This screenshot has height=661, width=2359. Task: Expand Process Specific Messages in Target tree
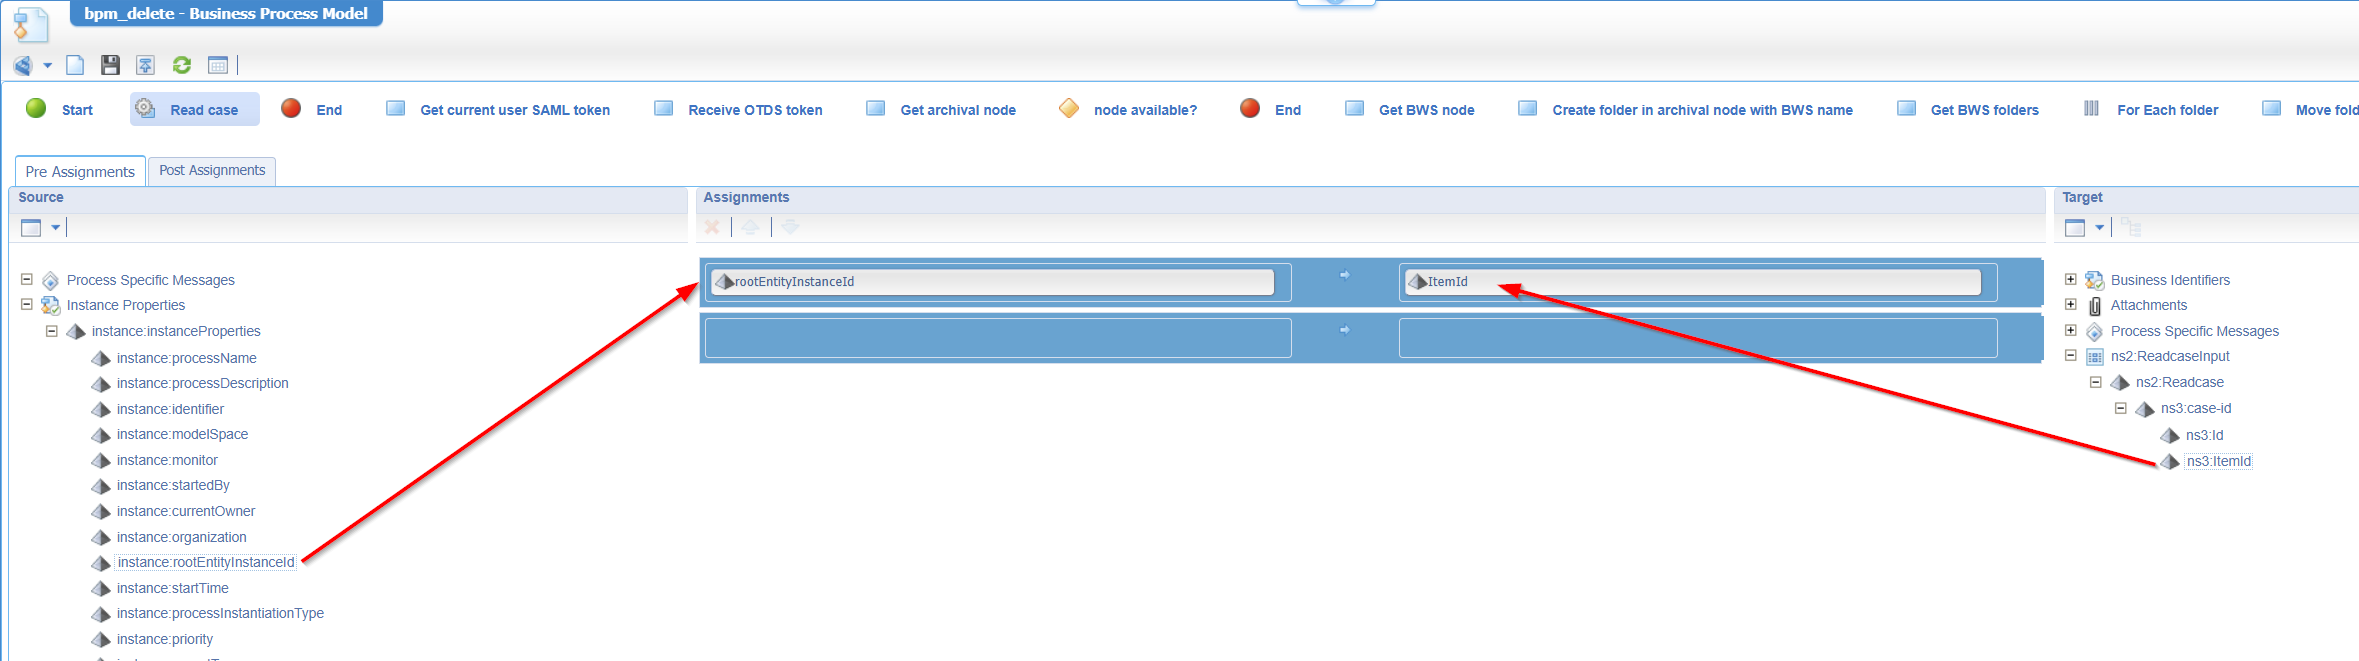click(2071, 330)
